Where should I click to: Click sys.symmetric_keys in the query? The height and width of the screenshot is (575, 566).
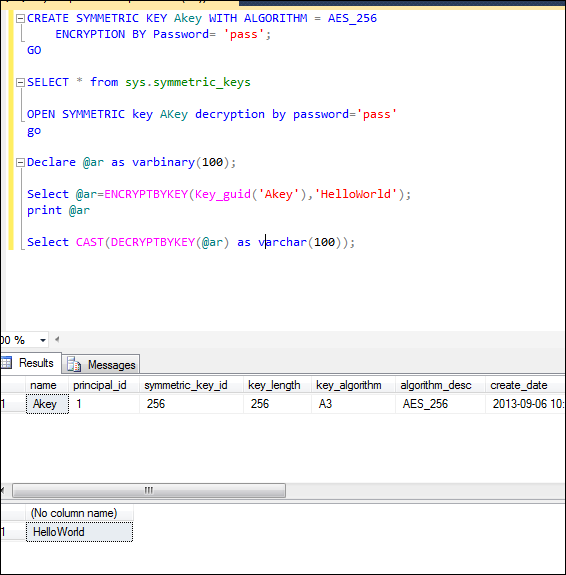188,83
